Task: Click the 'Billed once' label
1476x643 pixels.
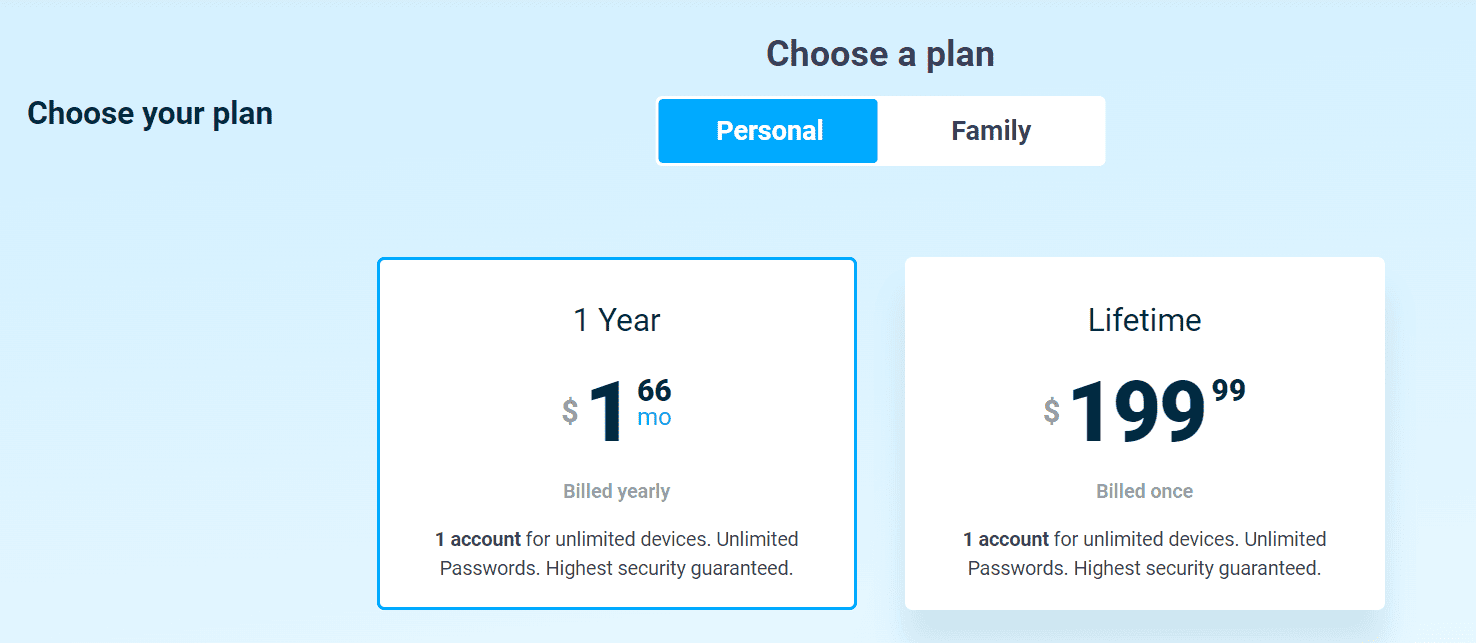Action: (1144, 491)
